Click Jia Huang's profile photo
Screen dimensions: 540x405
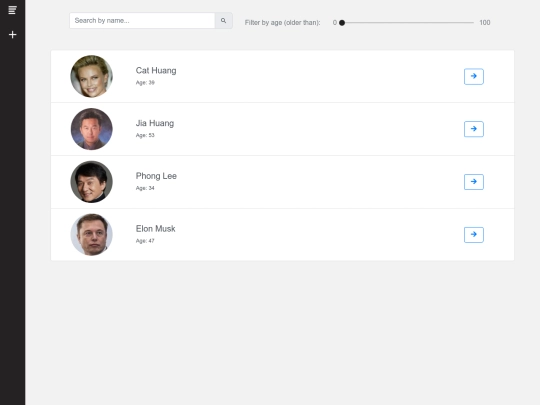click(x=92, y=129)
